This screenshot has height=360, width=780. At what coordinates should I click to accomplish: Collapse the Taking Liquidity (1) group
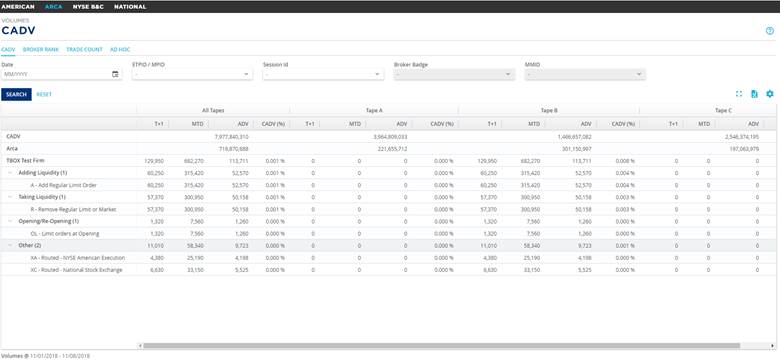[x=10, y=197]
